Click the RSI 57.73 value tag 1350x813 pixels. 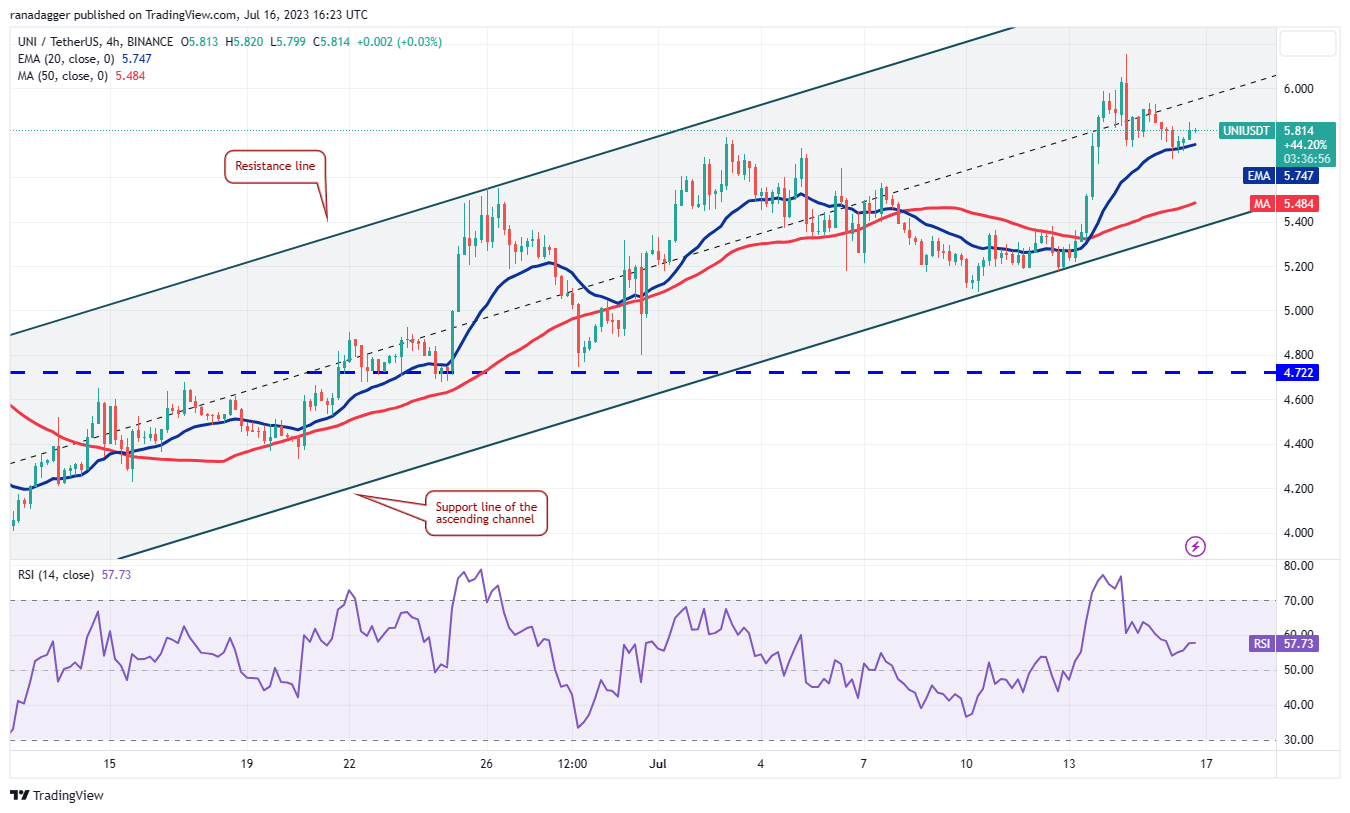(1298, 644)
